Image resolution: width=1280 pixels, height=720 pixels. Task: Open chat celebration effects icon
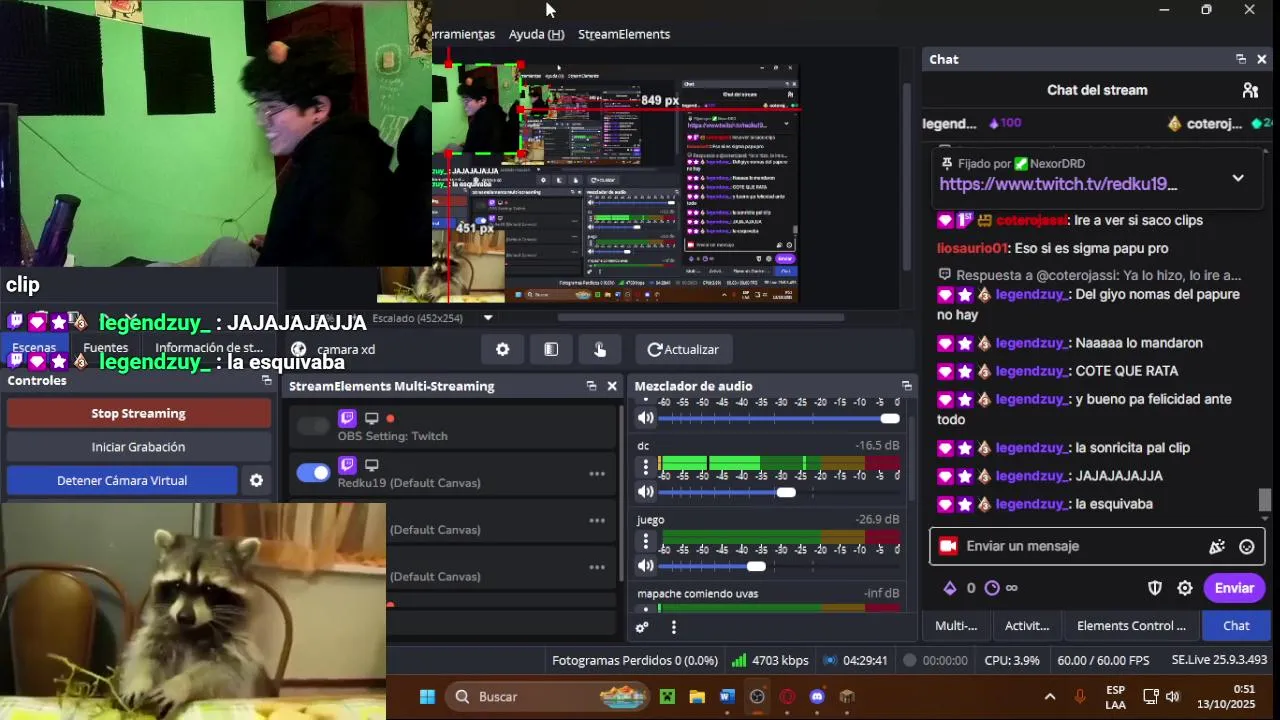tap(1217, 546)
